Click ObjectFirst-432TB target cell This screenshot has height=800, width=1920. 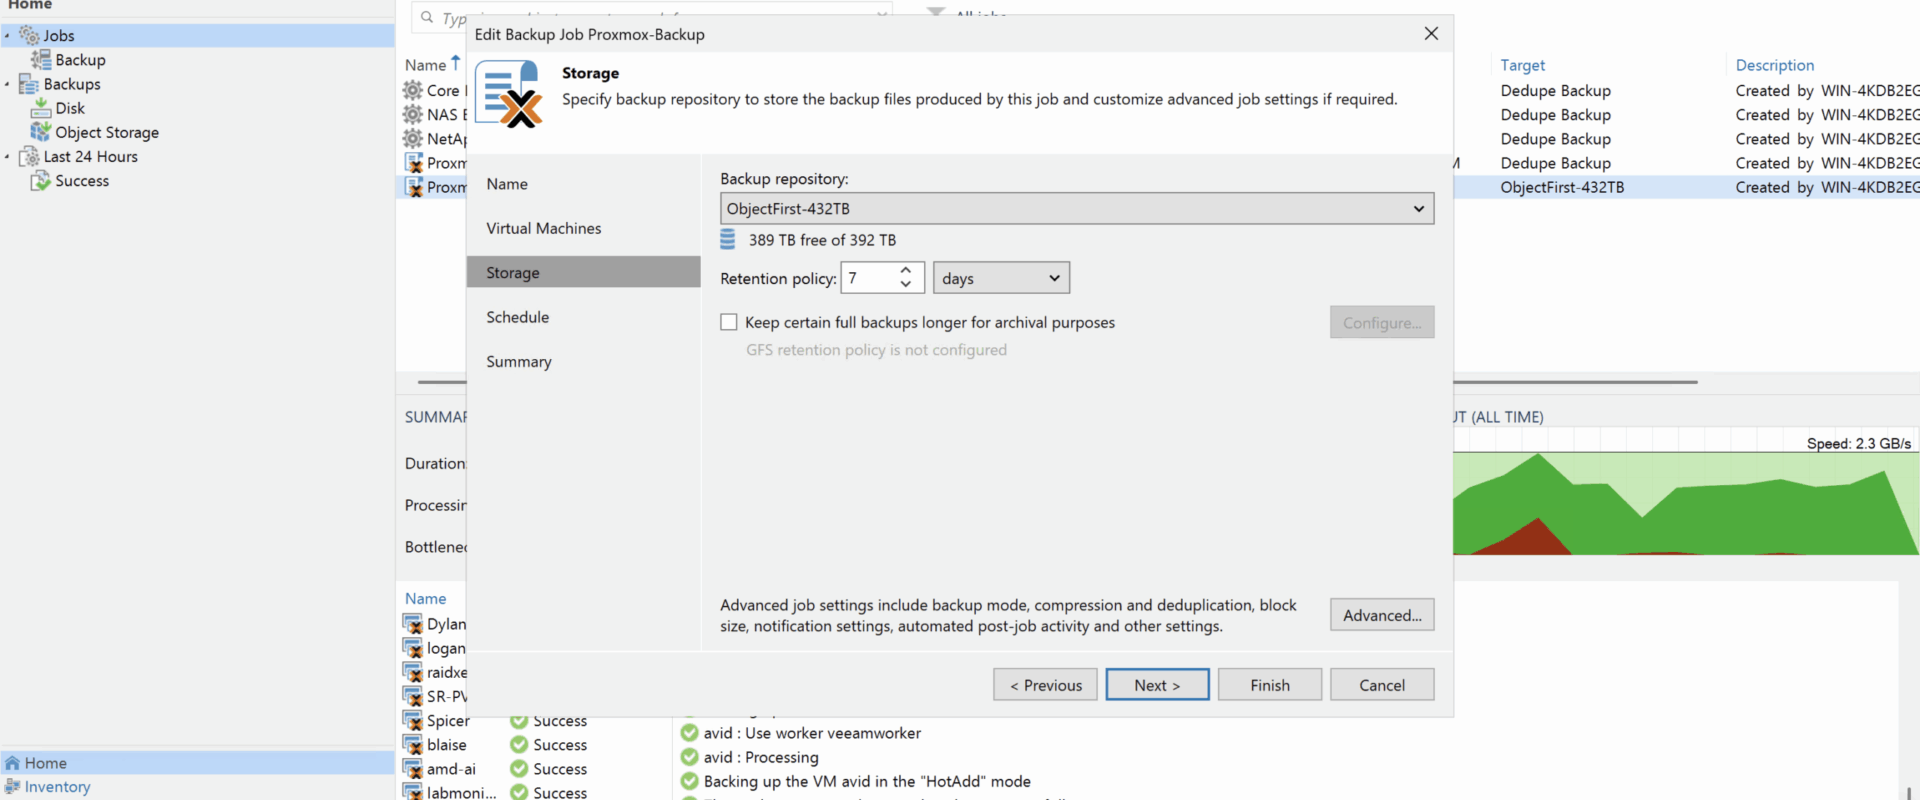point(1562,187)
